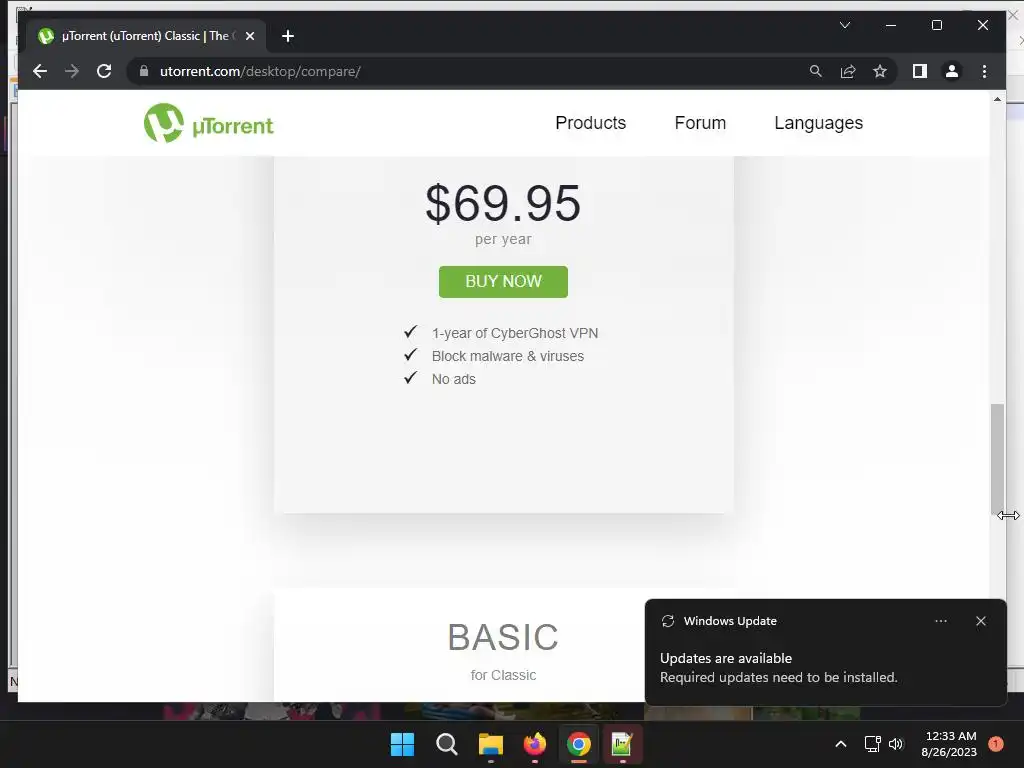This screenshot has width=1024, height=768.
Task: Launch Firefox from the taskbar
Action: coord(535,744)
